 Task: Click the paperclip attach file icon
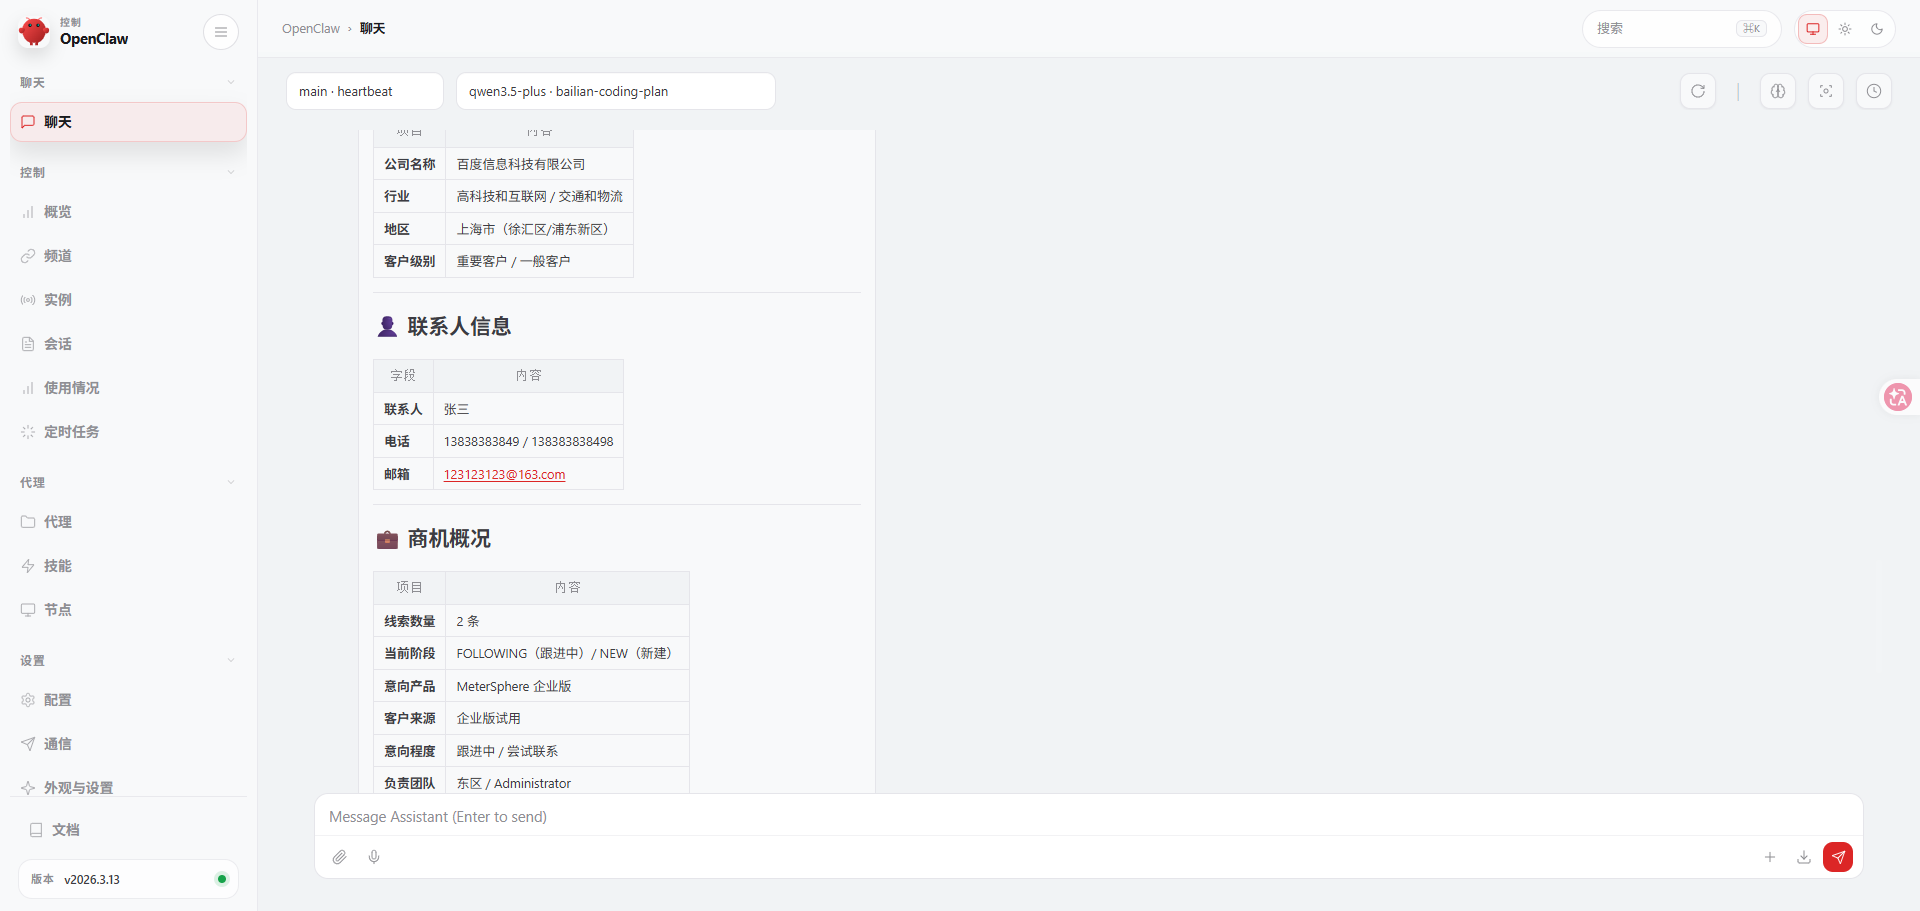point(340,857)
